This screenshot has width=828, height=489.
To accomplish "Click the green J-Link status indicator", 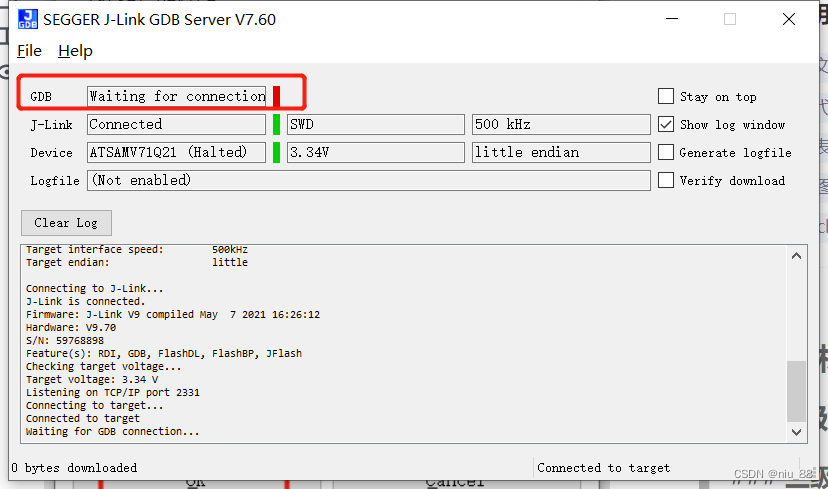I will [x=276, y=124].
